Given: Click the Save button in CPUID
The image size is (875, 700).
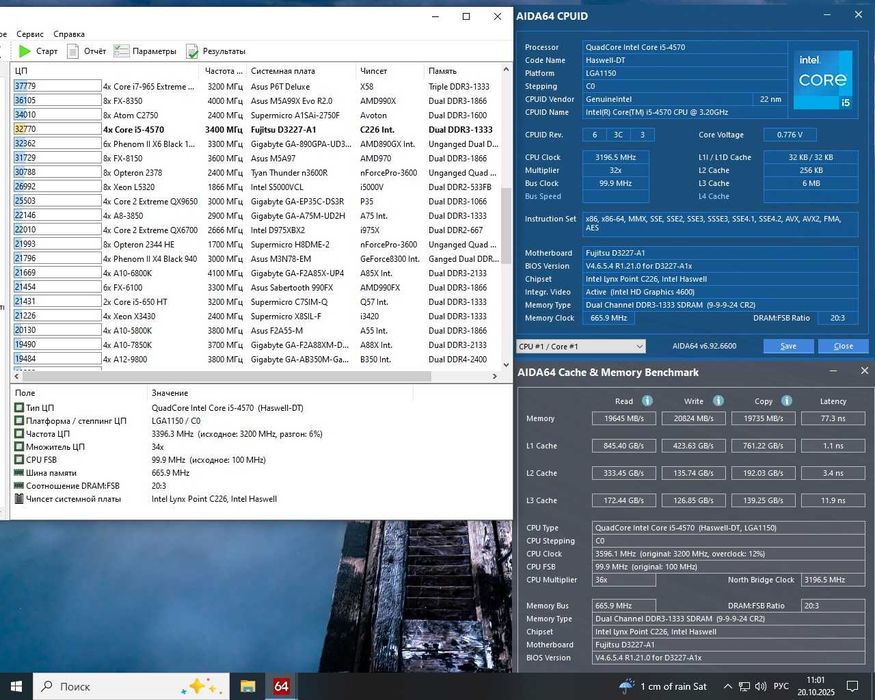Looking at the screenshot, I should [x=788, y=346].
